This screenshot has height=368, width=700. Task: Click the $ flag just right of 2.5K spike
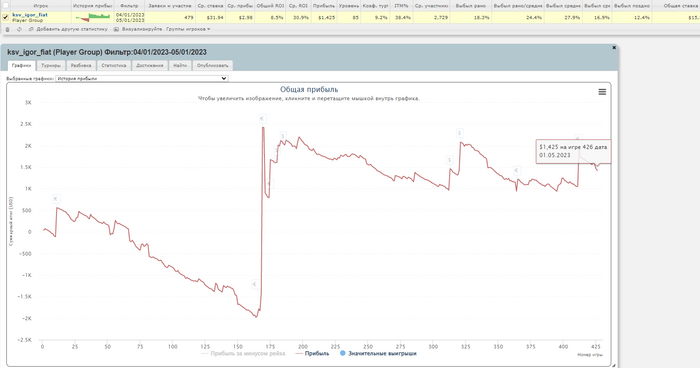[283, 136]
